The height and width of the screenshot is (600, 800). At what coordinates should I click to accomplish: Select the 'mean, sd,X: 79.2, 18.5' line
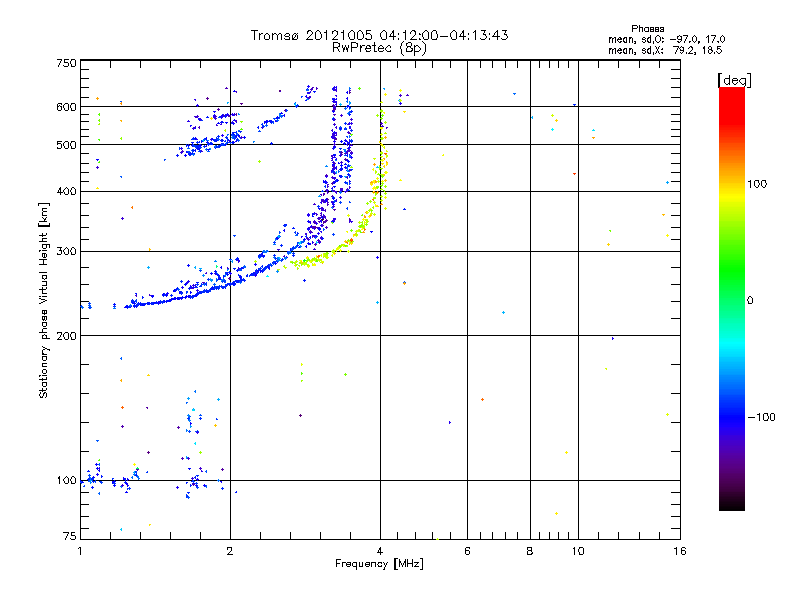pyautogui.click(x=665, y=50)
